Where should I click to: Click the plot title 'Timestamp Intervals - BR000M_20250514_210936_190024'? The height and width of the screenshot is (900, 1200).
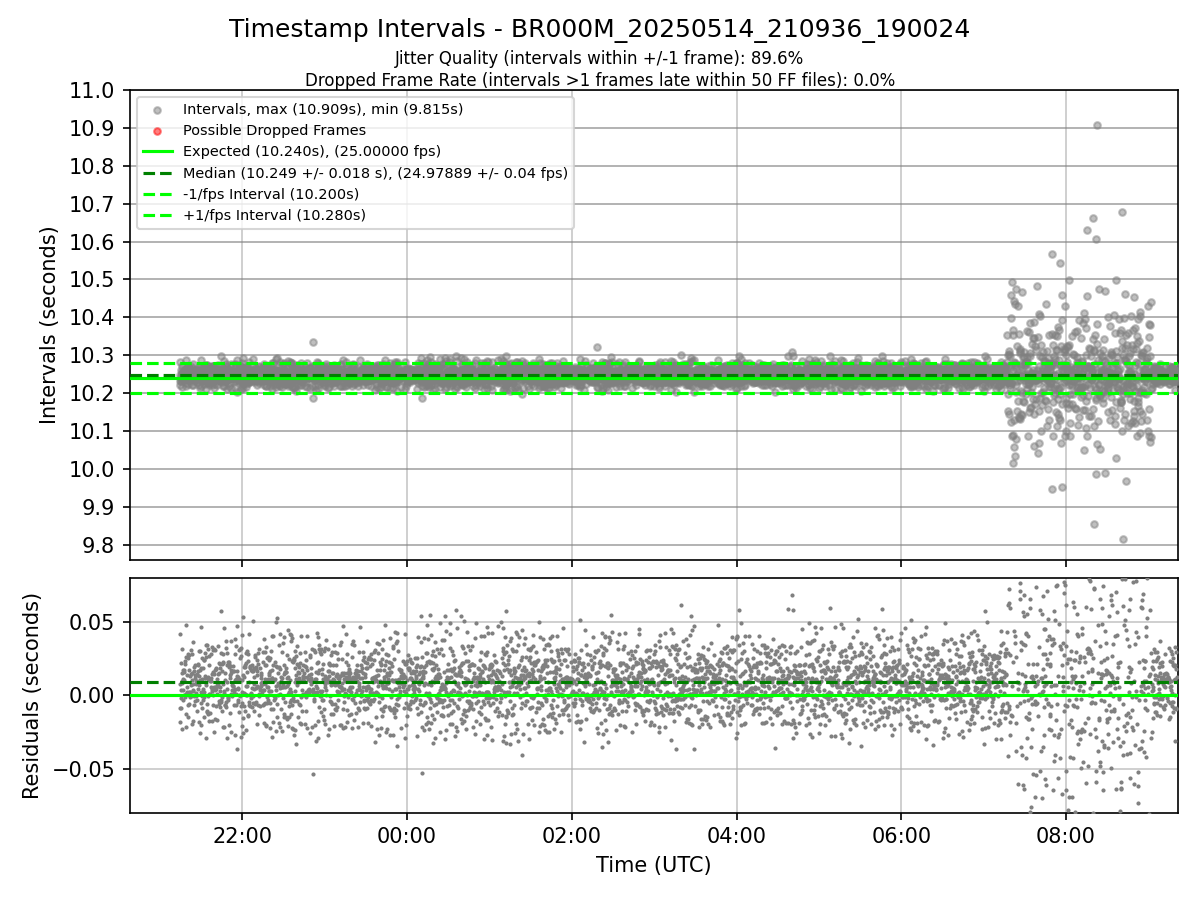point(599,29)
